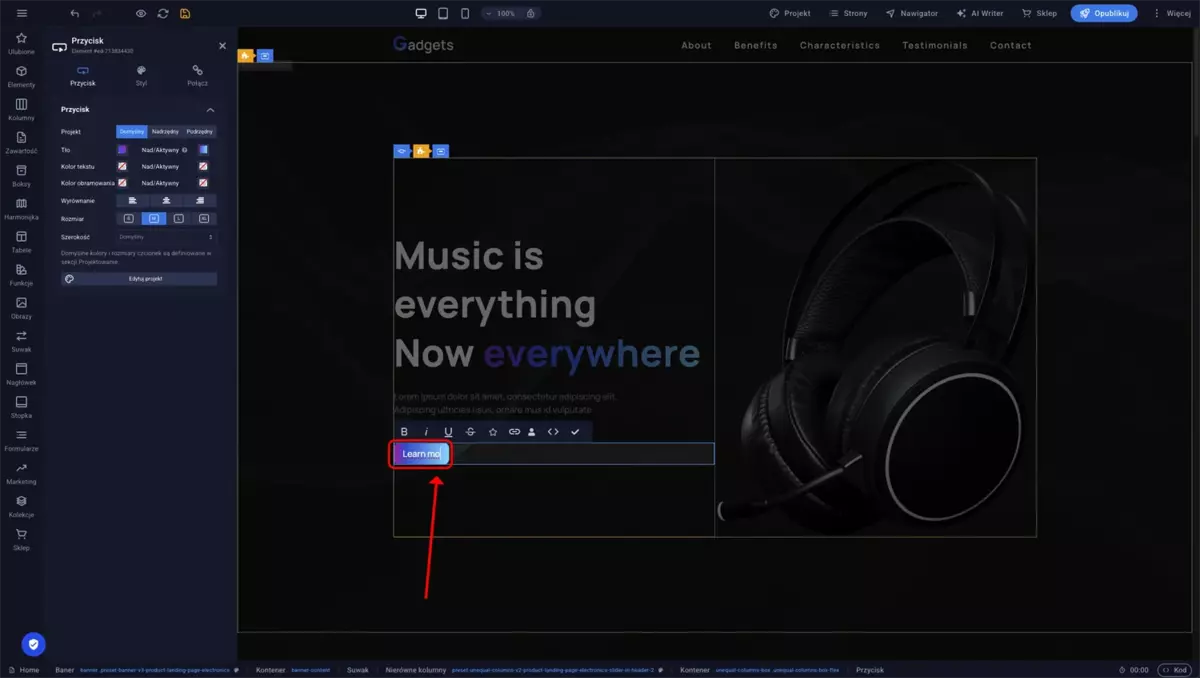Open the Tło background color swatch
Image resolution: width=1200 pixels, height=678 pixels.
click(x=122, y=150)
